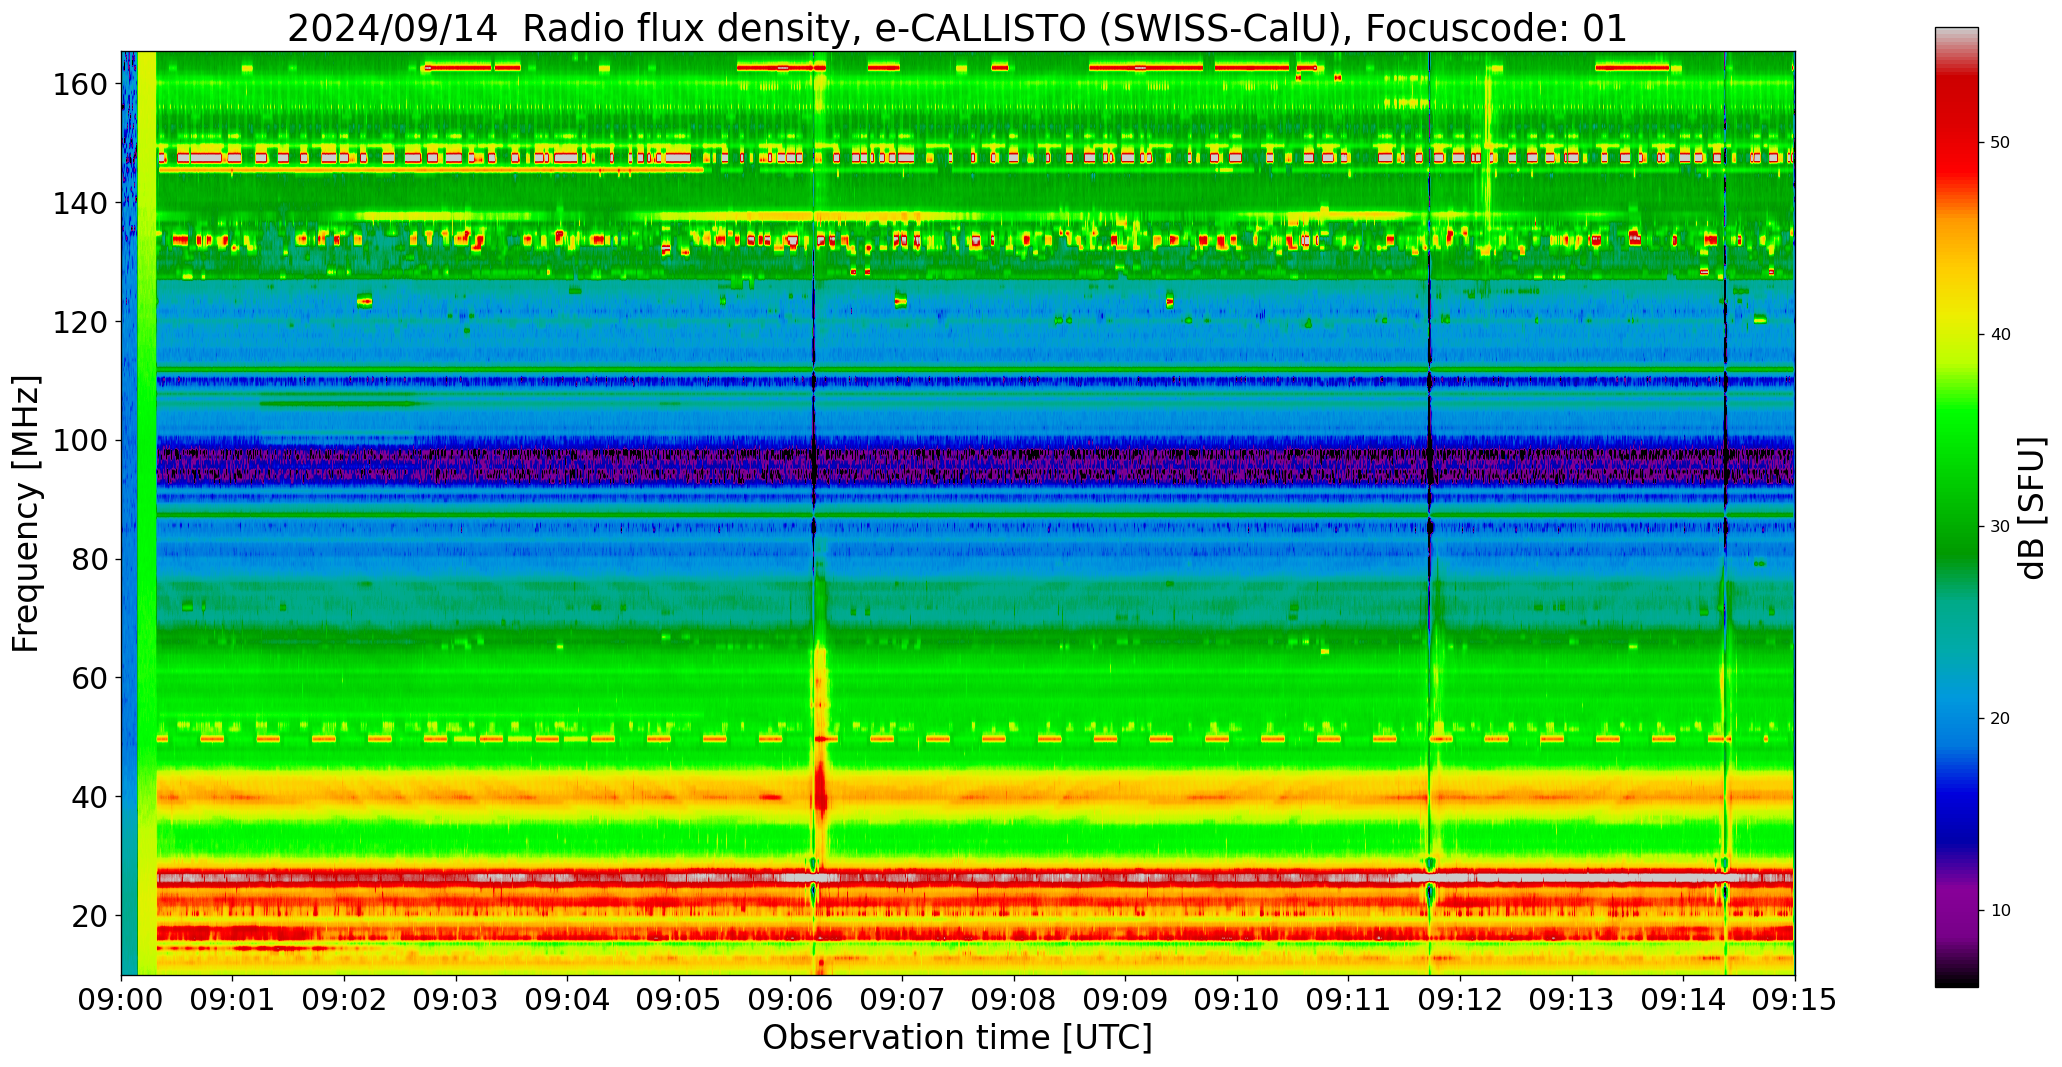
Task: Click the 09:15 time tick label
Action: tap(1794, 1001)
